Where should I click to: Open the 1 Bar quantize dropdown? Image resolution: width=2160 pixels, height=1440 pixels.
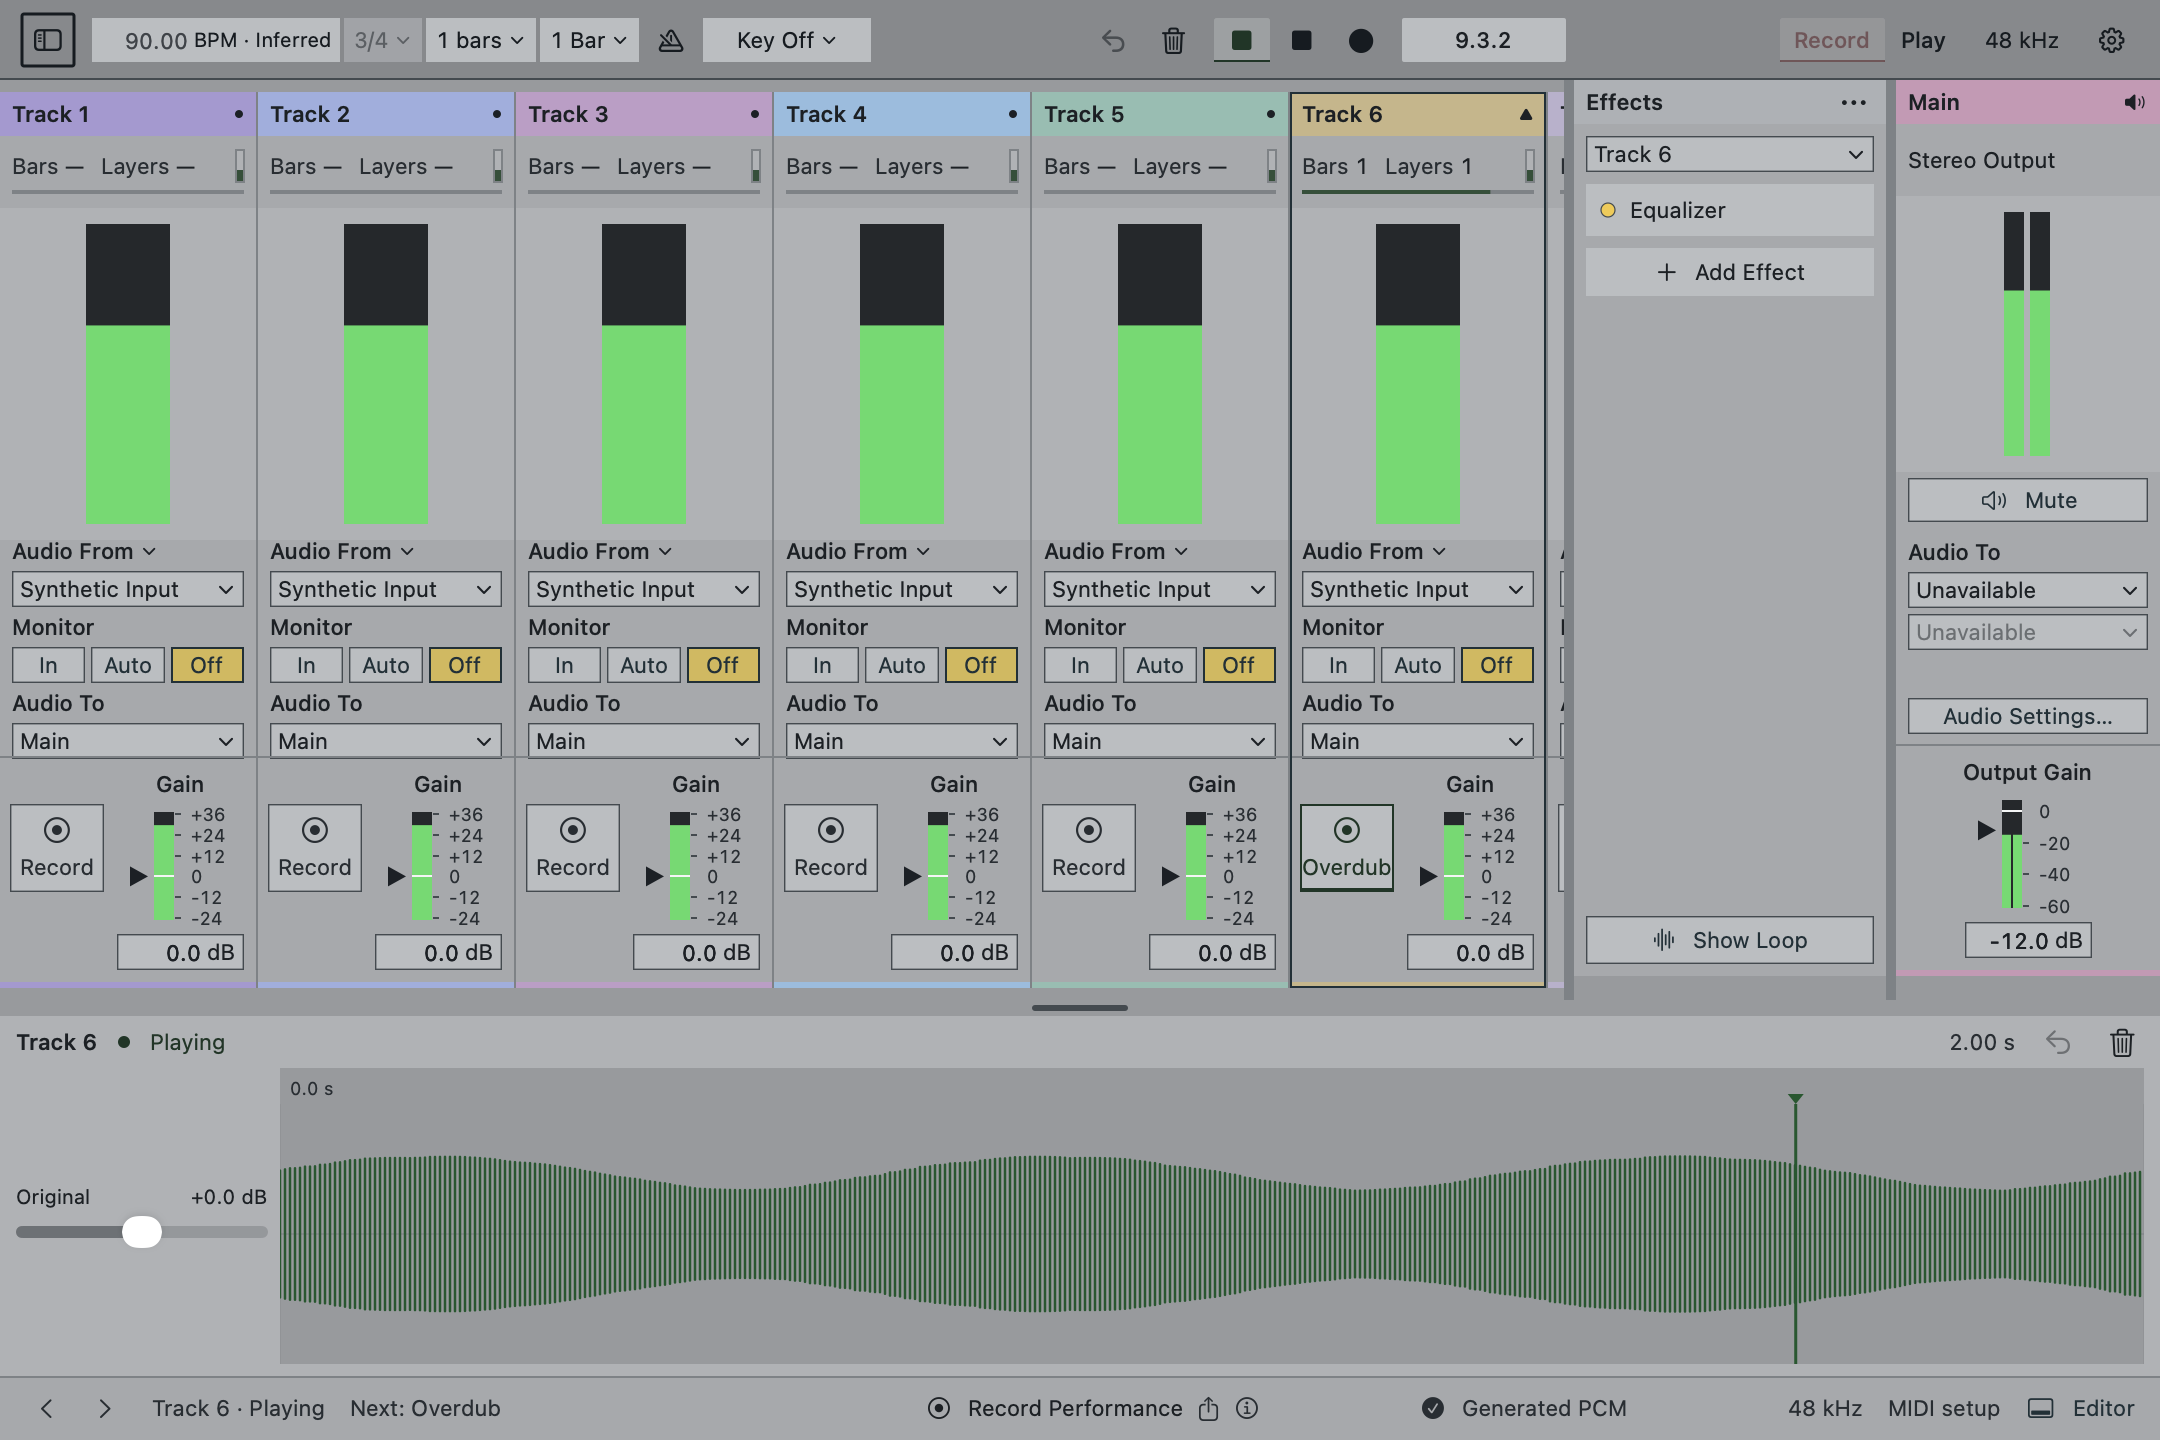pos(588,40)
